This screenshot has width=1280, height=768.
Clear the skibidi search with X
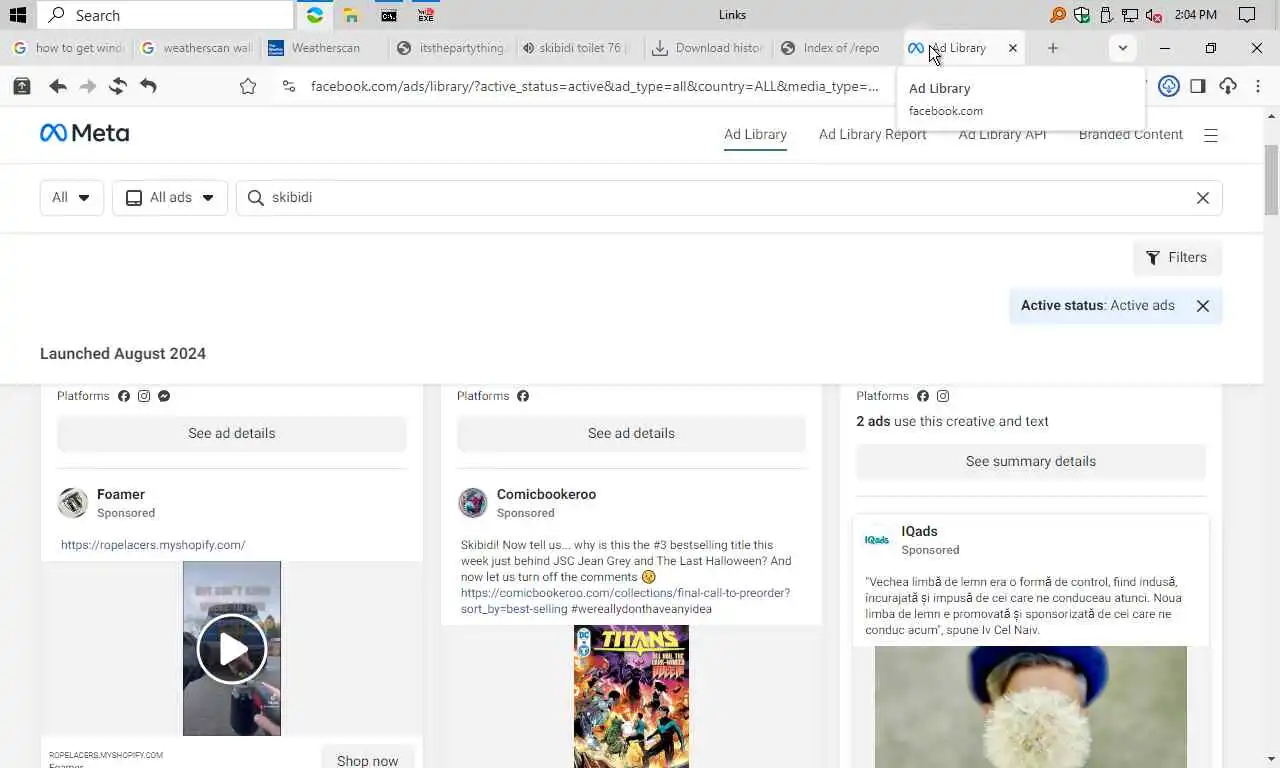coord(1203,198)
